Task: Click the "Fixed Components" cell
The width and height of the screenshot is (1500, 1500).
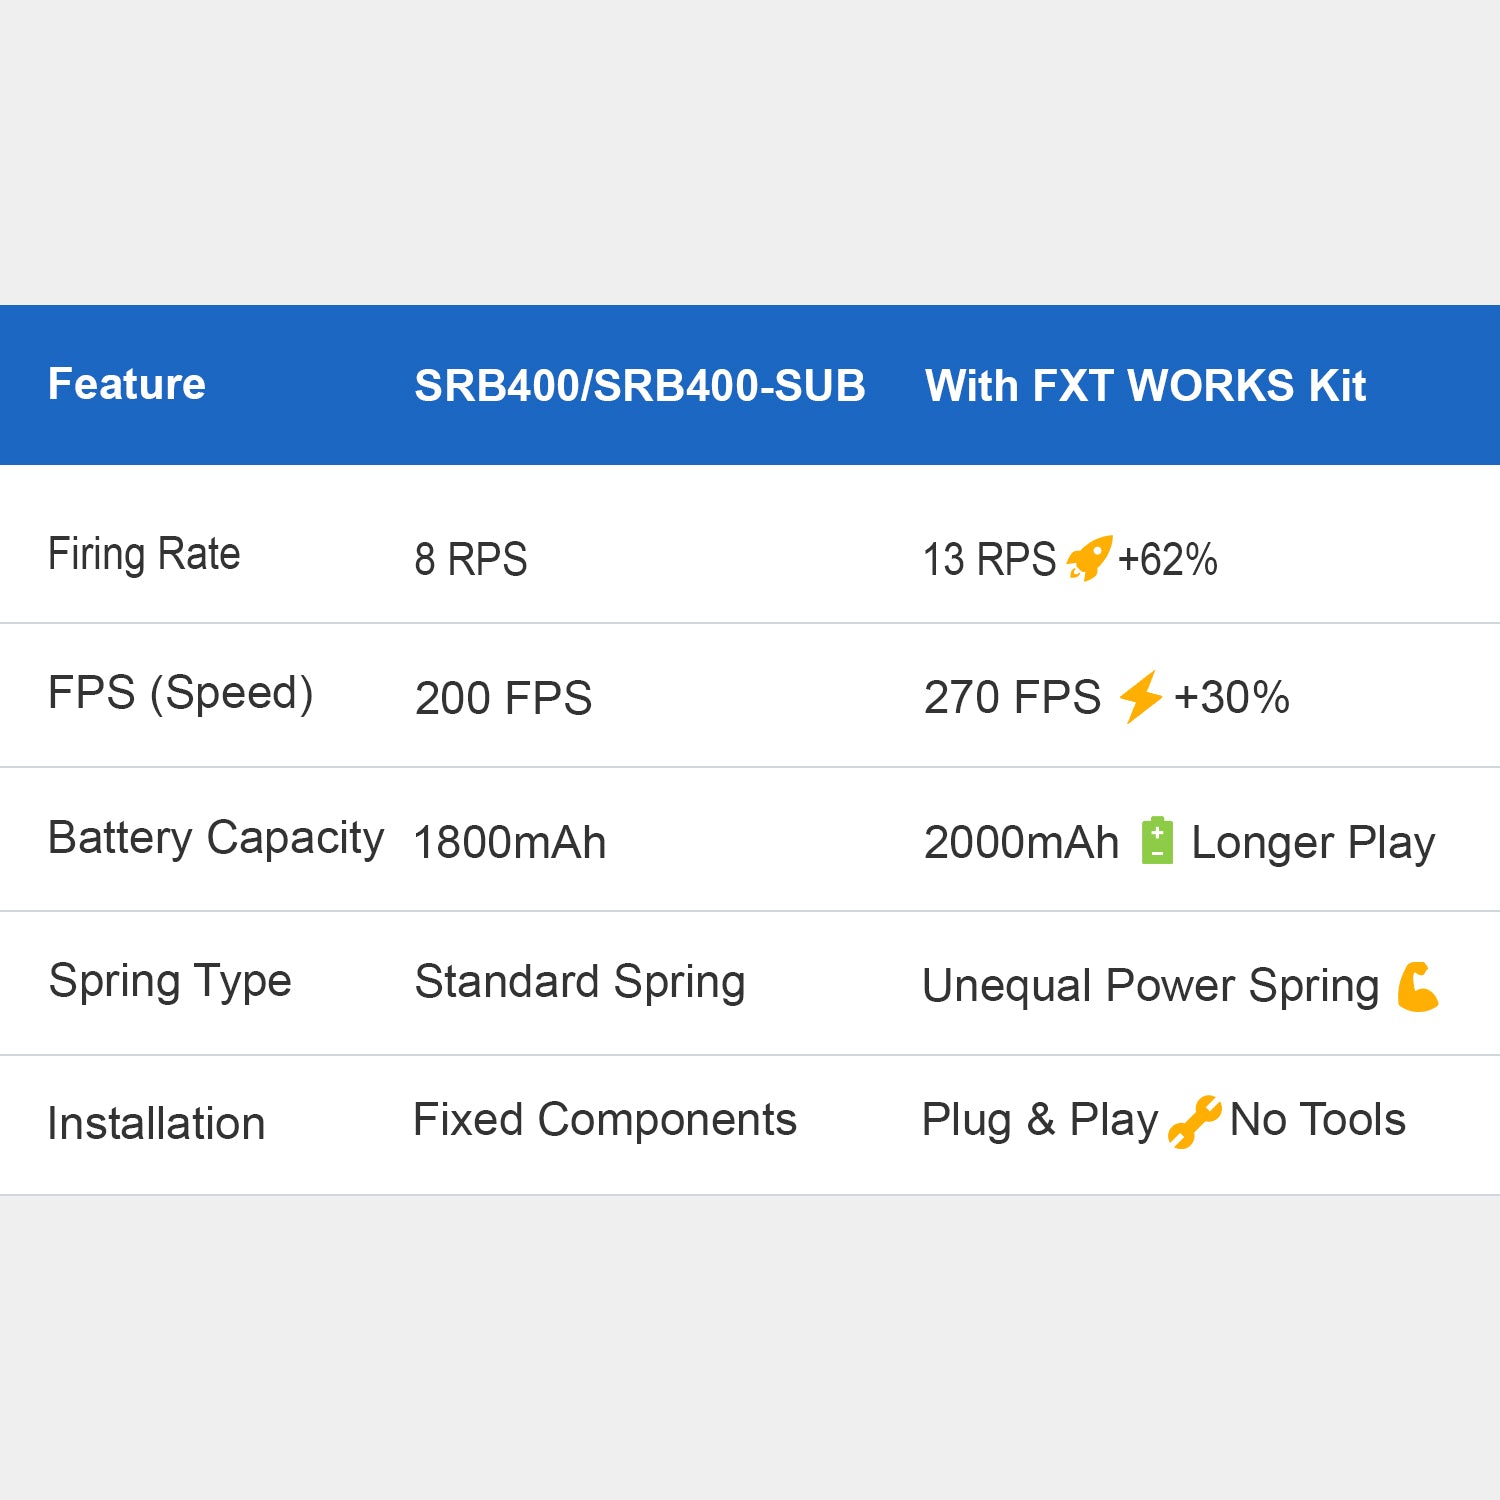Action: pos(604,1120)
